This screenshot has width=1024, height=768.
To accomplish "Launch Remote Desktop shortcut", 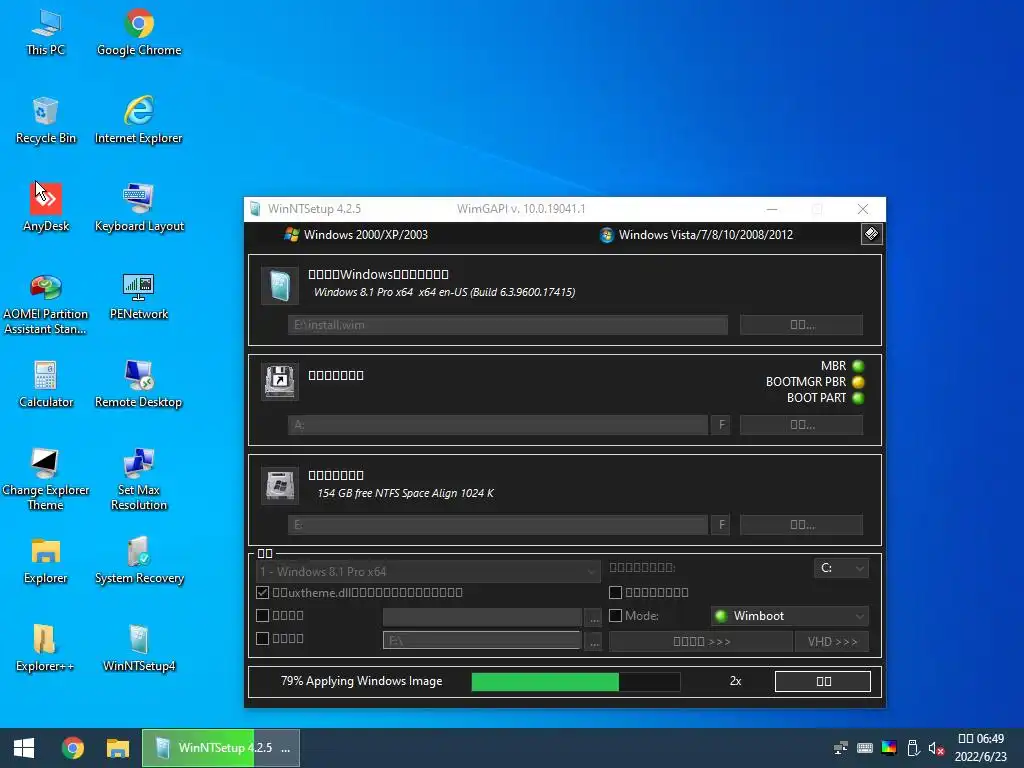I will point(138,385).
